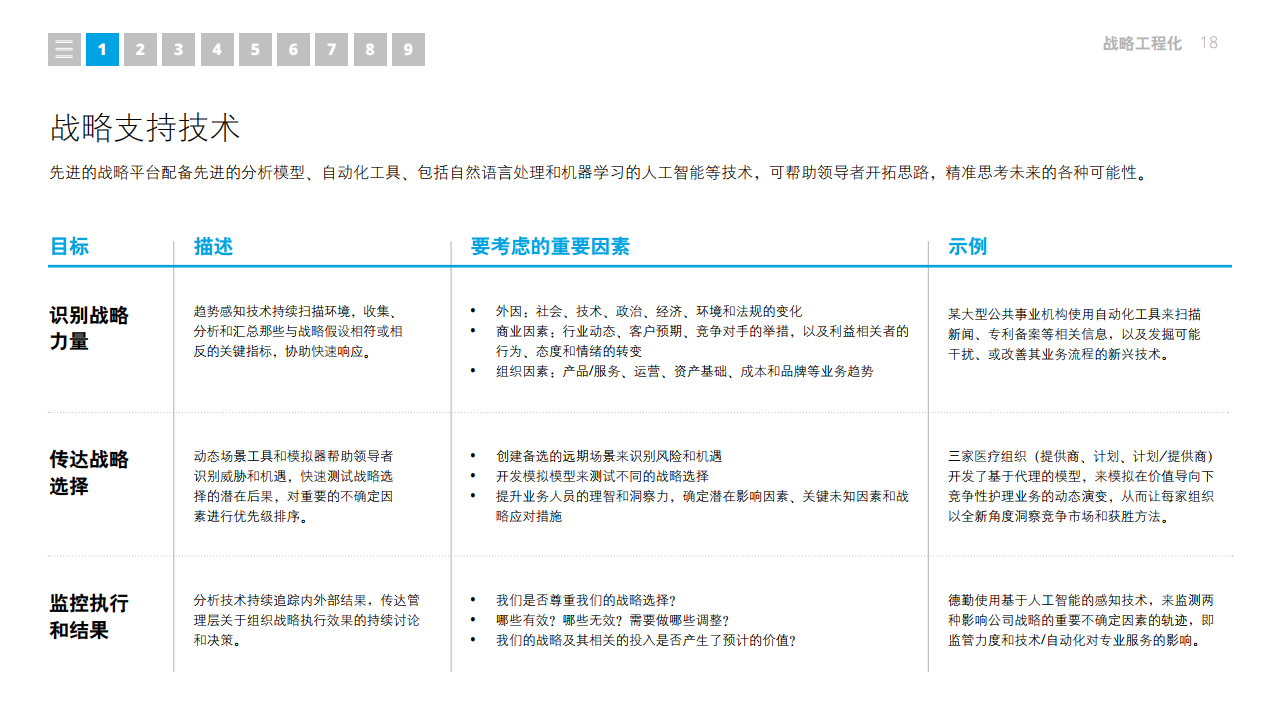This screenshot has width=1280, height=720.
Task: Open the hamburger menu icon
Action: (x=64, y=49)
